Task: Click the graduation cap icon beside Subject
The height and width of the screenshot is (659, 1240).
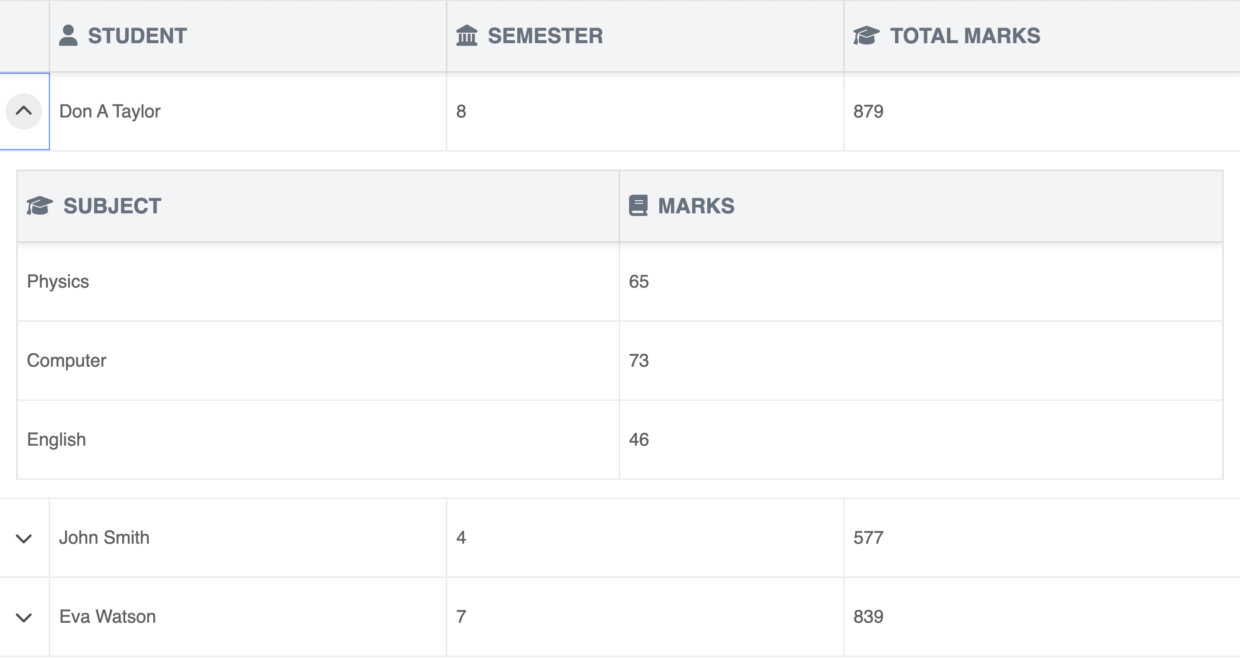Action: [x=40, y=206]
